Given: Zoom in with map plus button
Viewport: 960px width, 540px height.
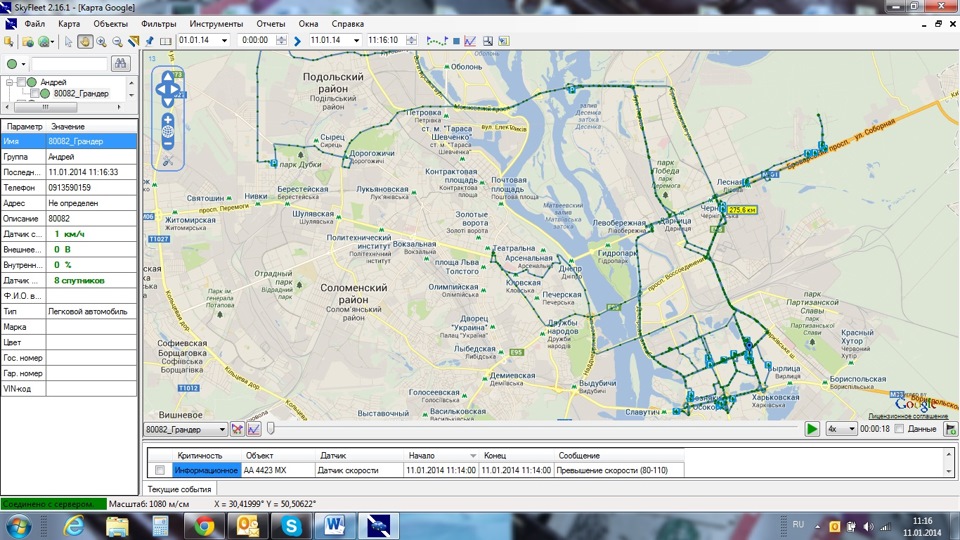Looking at the screenshot, I should (167, 119).
